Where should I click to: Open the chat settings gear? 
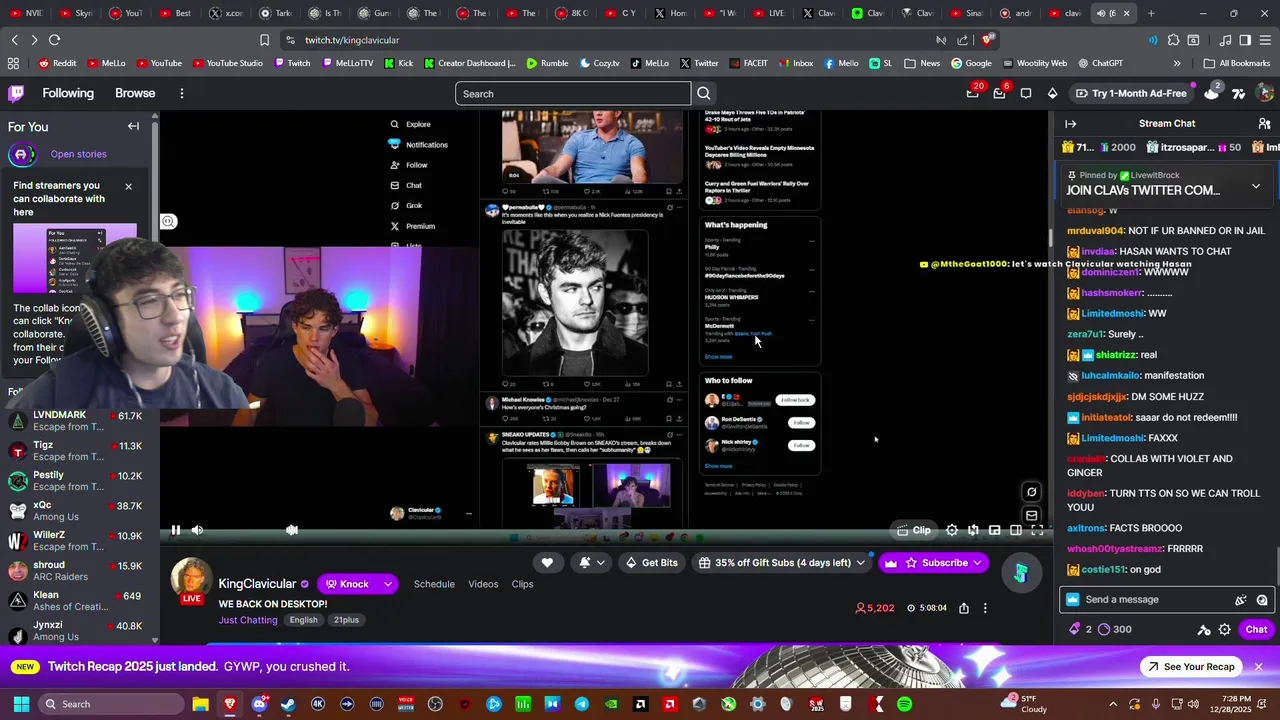pyautogui.click(x=1225, y=629)
